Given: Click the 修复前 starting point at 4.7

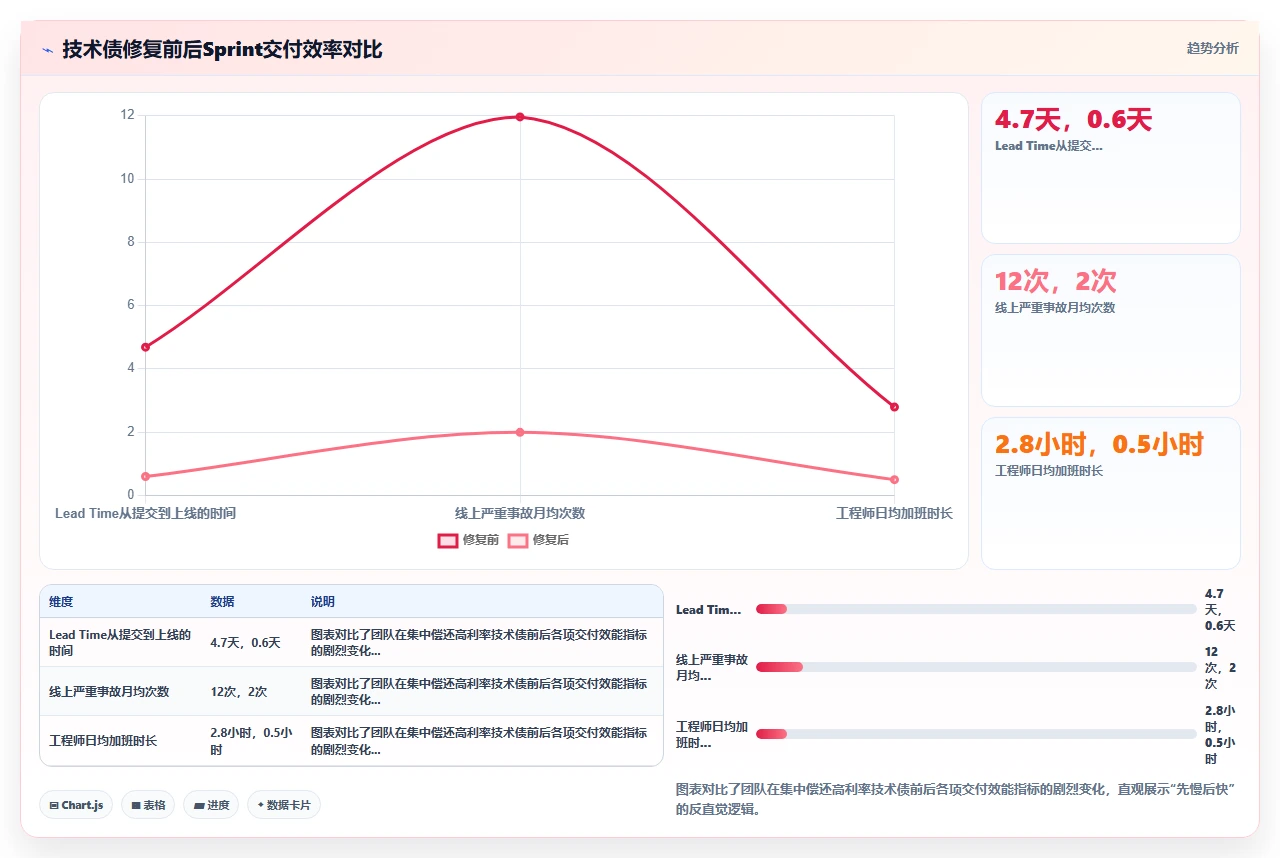Looking at the screenshot, I should point(146,347).
